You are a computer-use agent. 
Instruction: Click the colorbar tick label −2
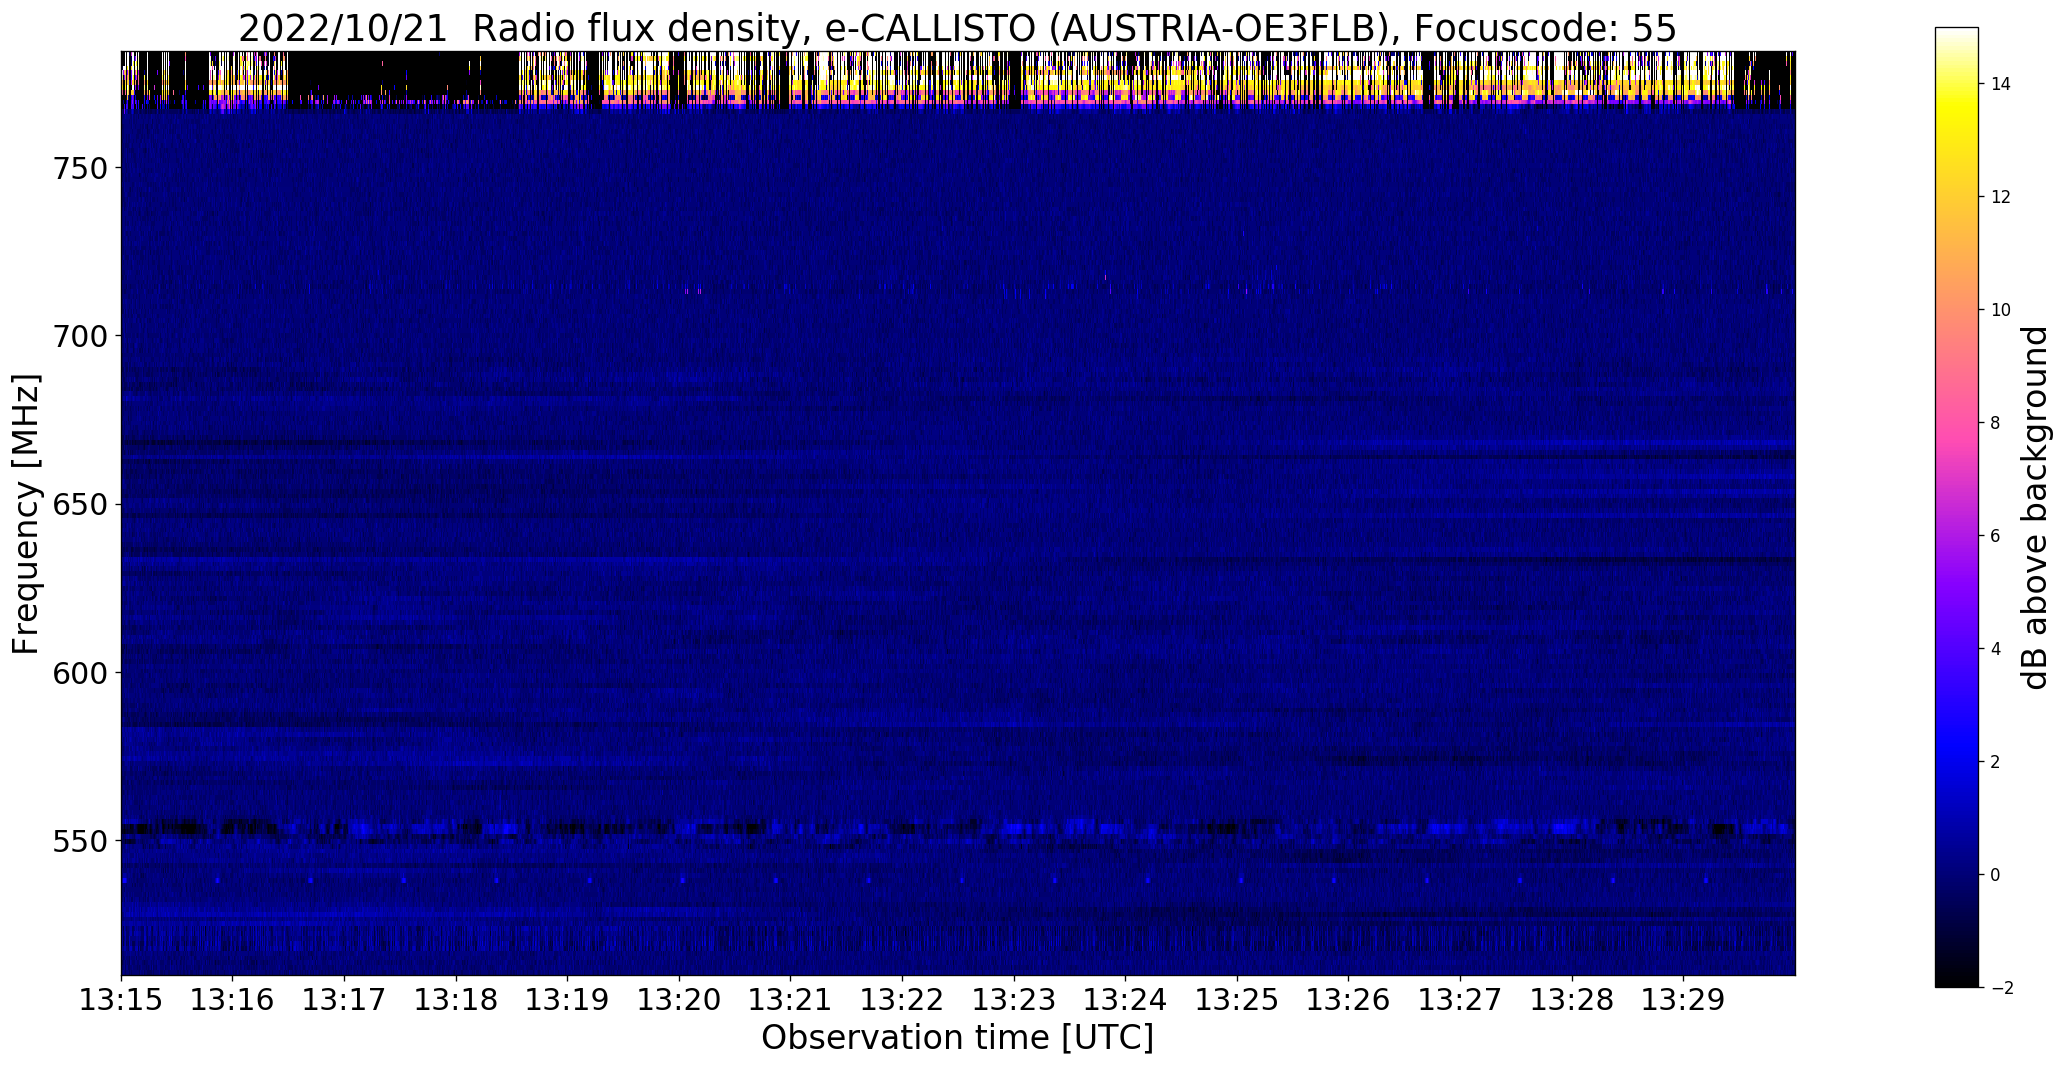tap(2002, 988)
